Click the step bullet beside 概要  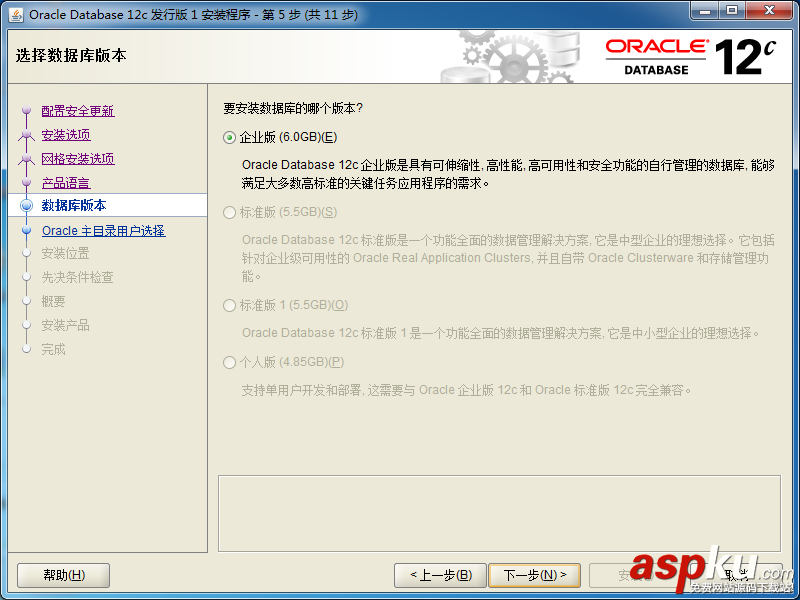[x=27, y=301]
